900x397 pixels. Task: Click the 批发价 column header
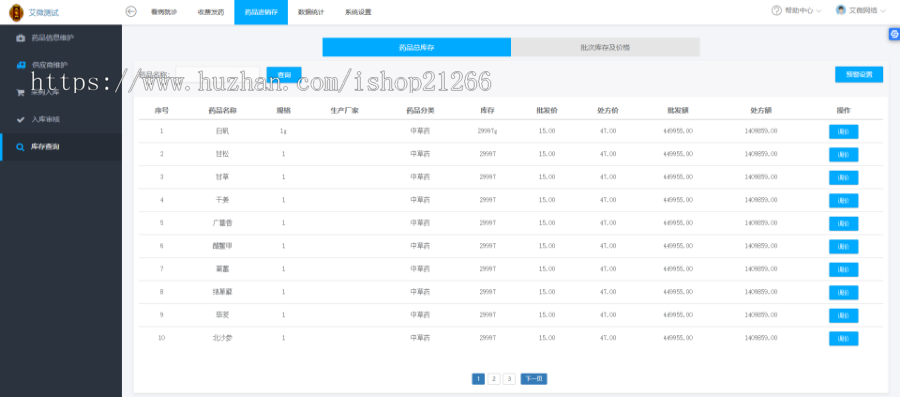[547, 110]
